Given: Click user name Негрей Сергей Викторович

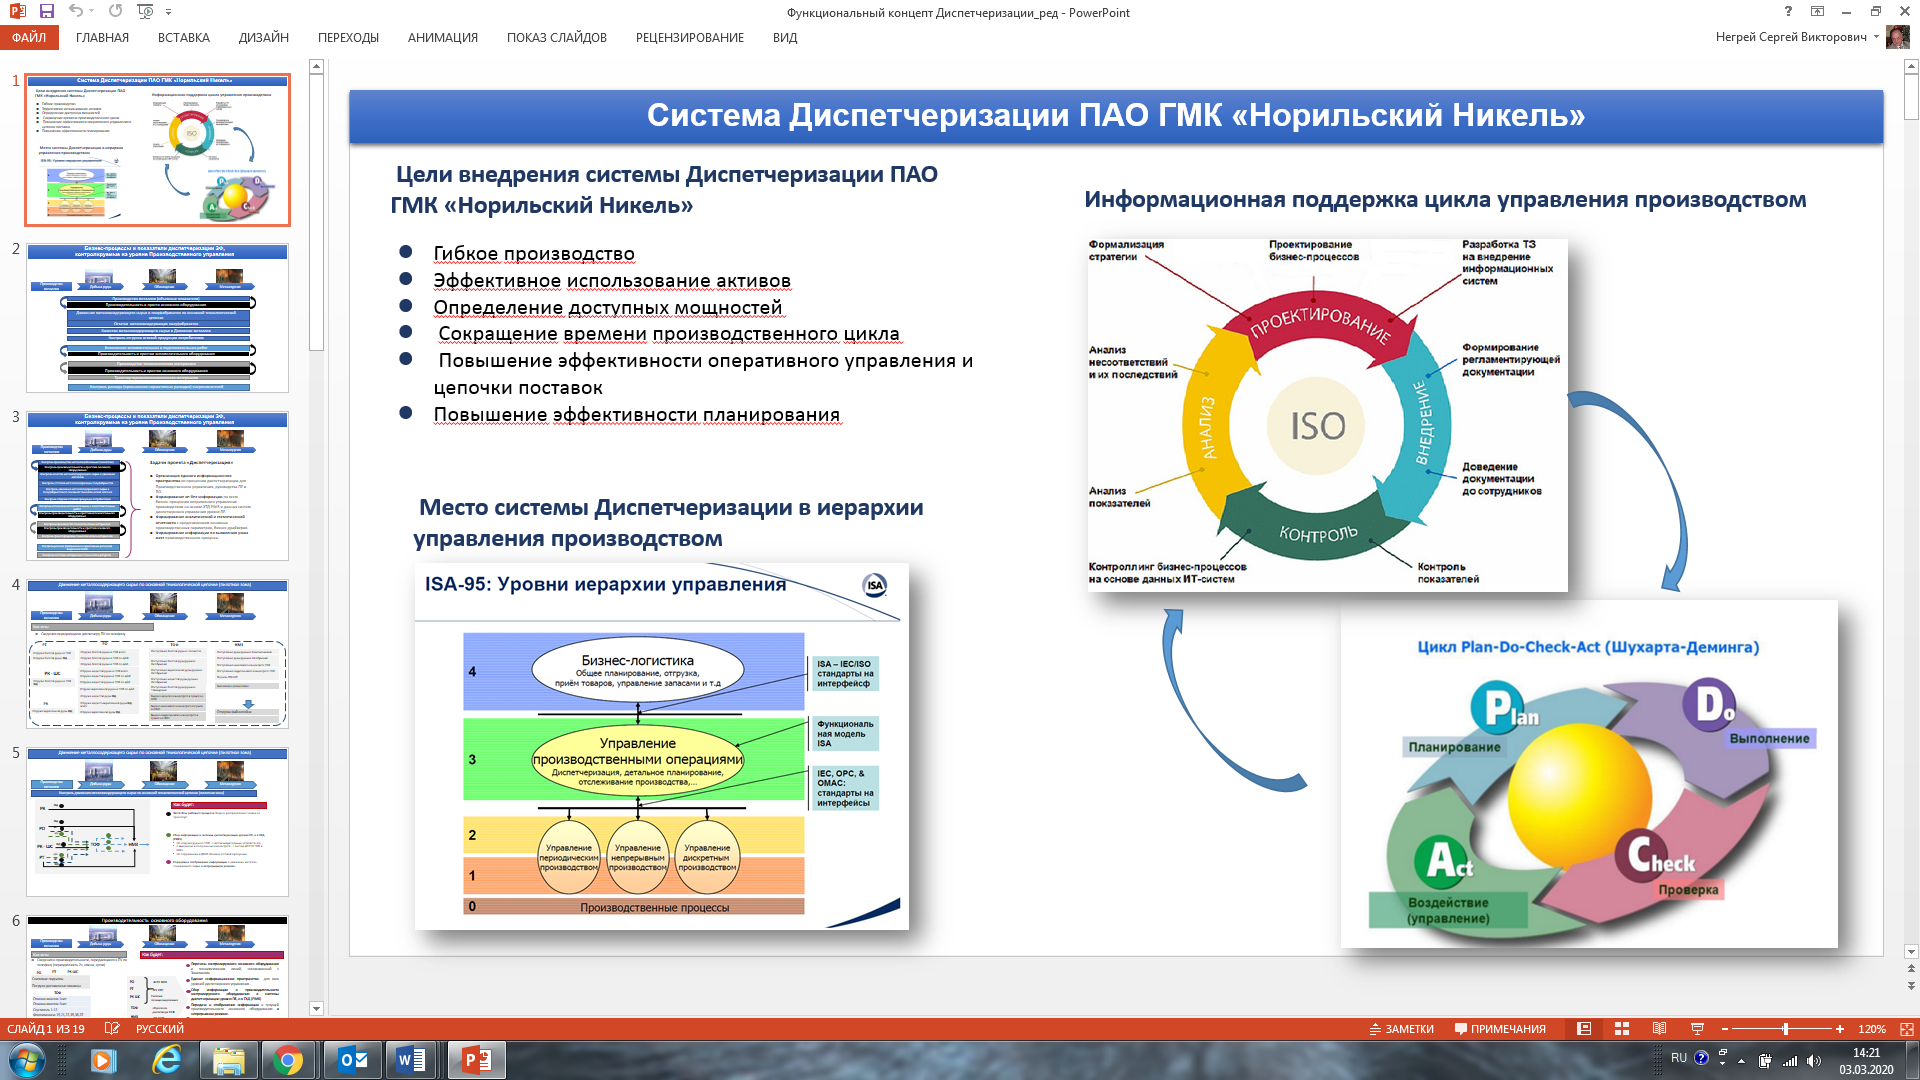Looking at the screenshot, I should (x=1790, y=37).
